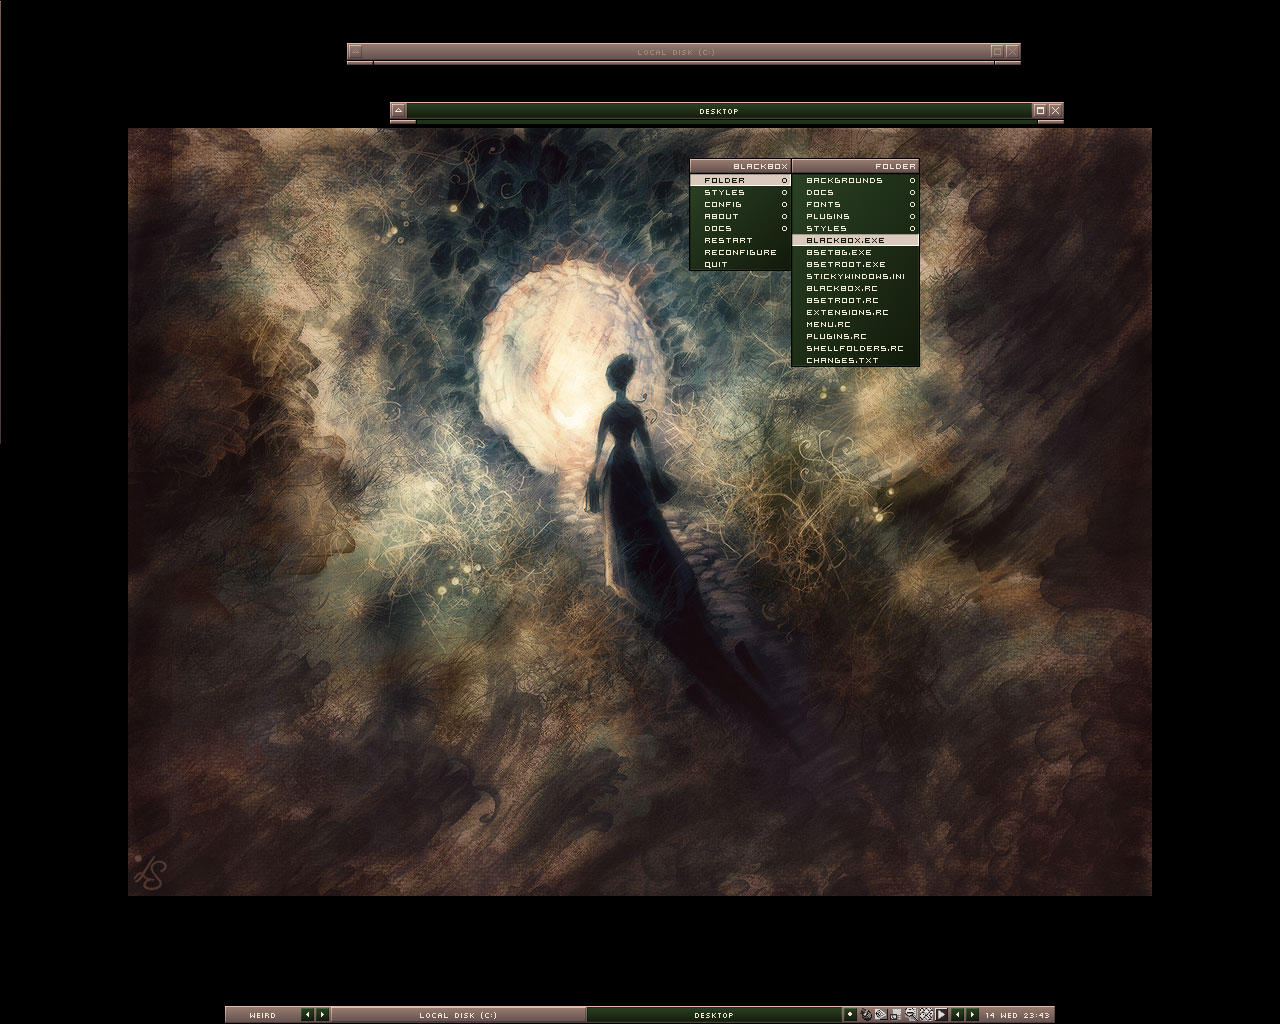
Task: Open plugins.rc from the Folder menu
Action: click(x=855, y=336)
